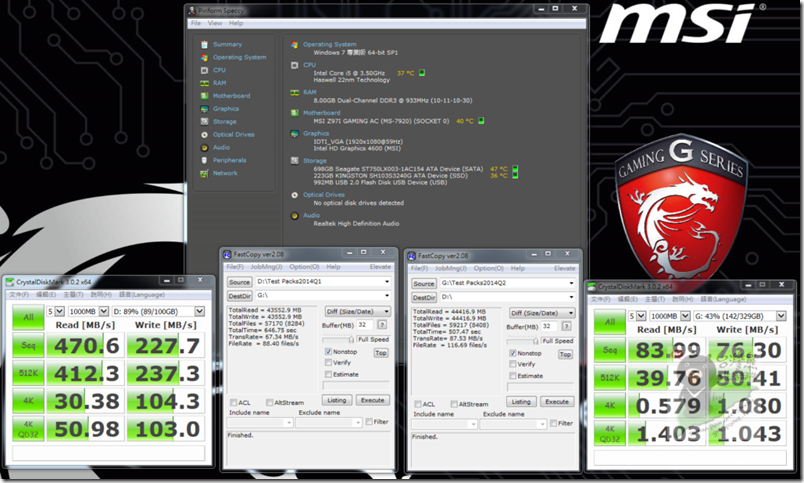
Task: Click Graphics monitor icon in summary pane
Action: point(294,133)
